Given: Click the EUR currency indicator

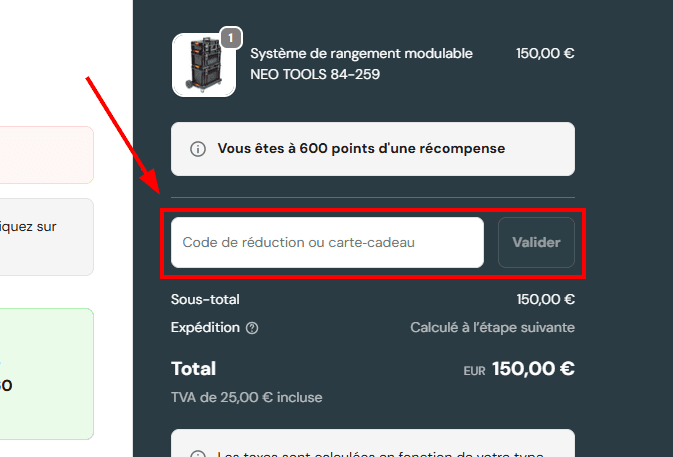Looking at the screenshot, I should (x=474, y=370).
